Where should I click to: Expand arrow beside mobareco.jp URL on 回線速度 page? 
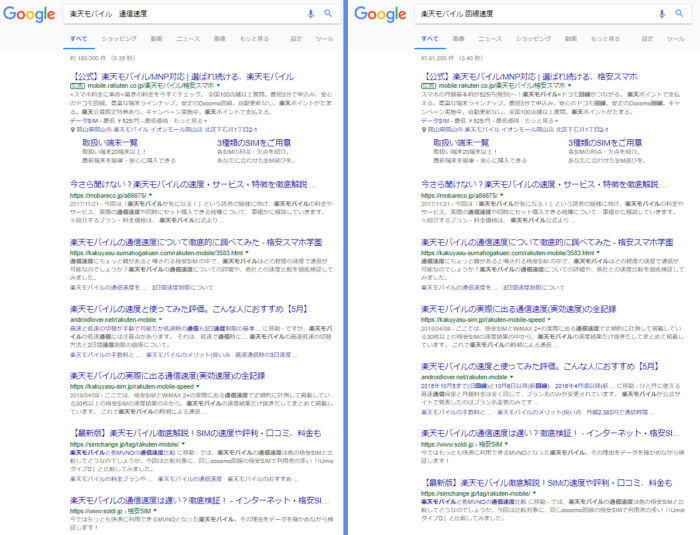tap(502, 195)
